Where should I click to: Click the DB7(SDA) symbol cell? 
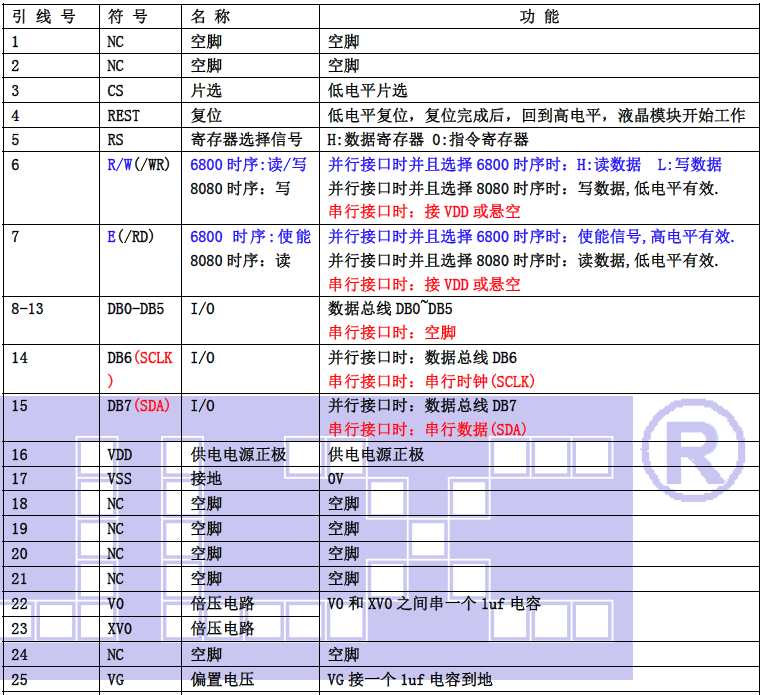[138, 406]
